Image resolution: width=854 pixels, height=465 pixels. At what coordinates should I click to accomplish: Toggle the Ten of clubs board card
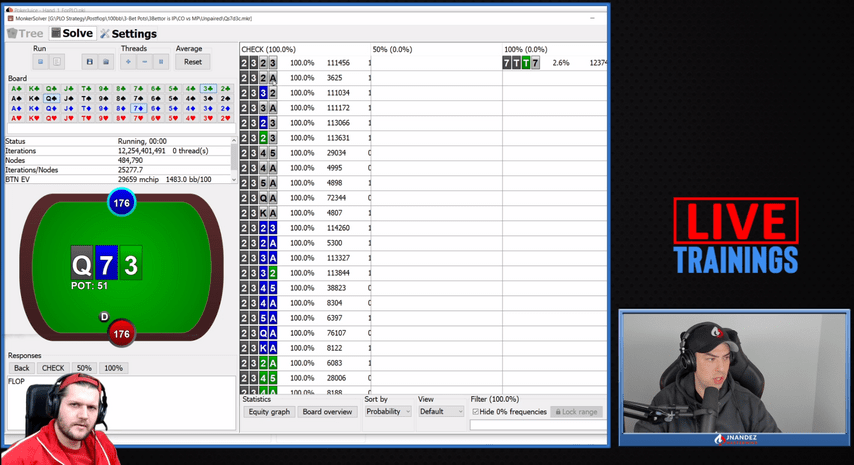(x=86, y=88)
